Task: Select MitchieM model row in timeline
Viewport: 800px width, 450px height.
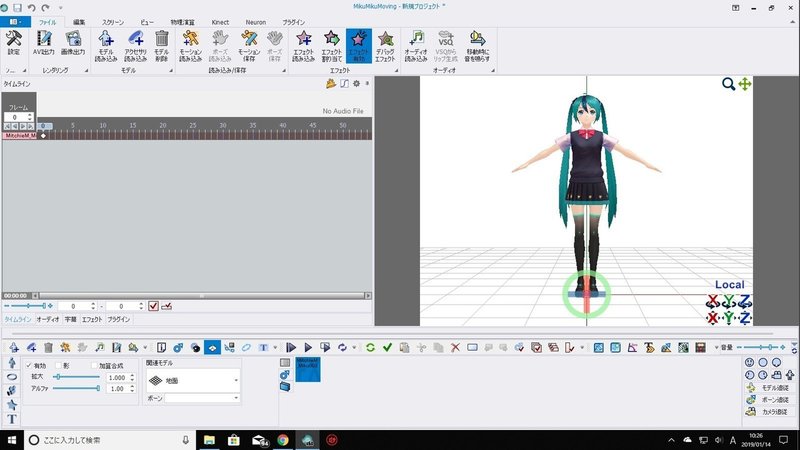Action: [x=19, y=136]
